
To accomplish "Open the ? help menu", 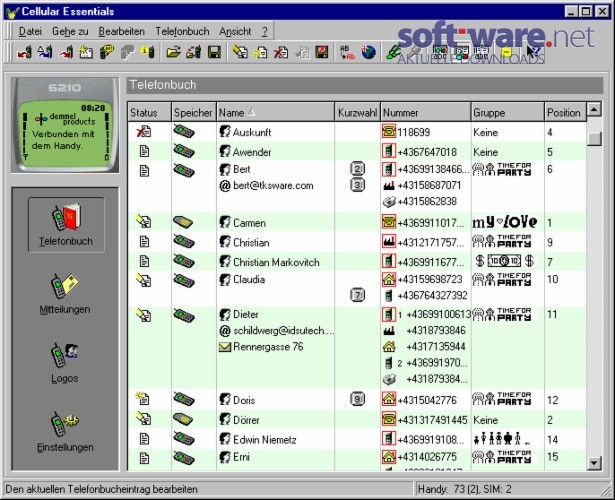I will pos(265,31).
